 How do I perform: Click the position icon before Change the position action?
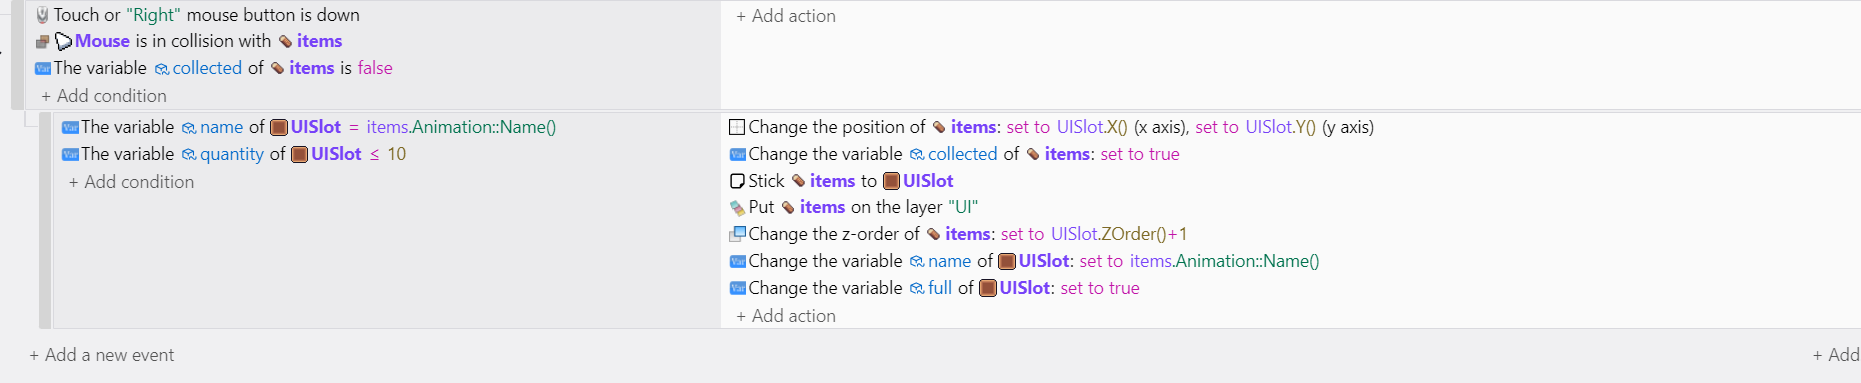pos(737,127)
